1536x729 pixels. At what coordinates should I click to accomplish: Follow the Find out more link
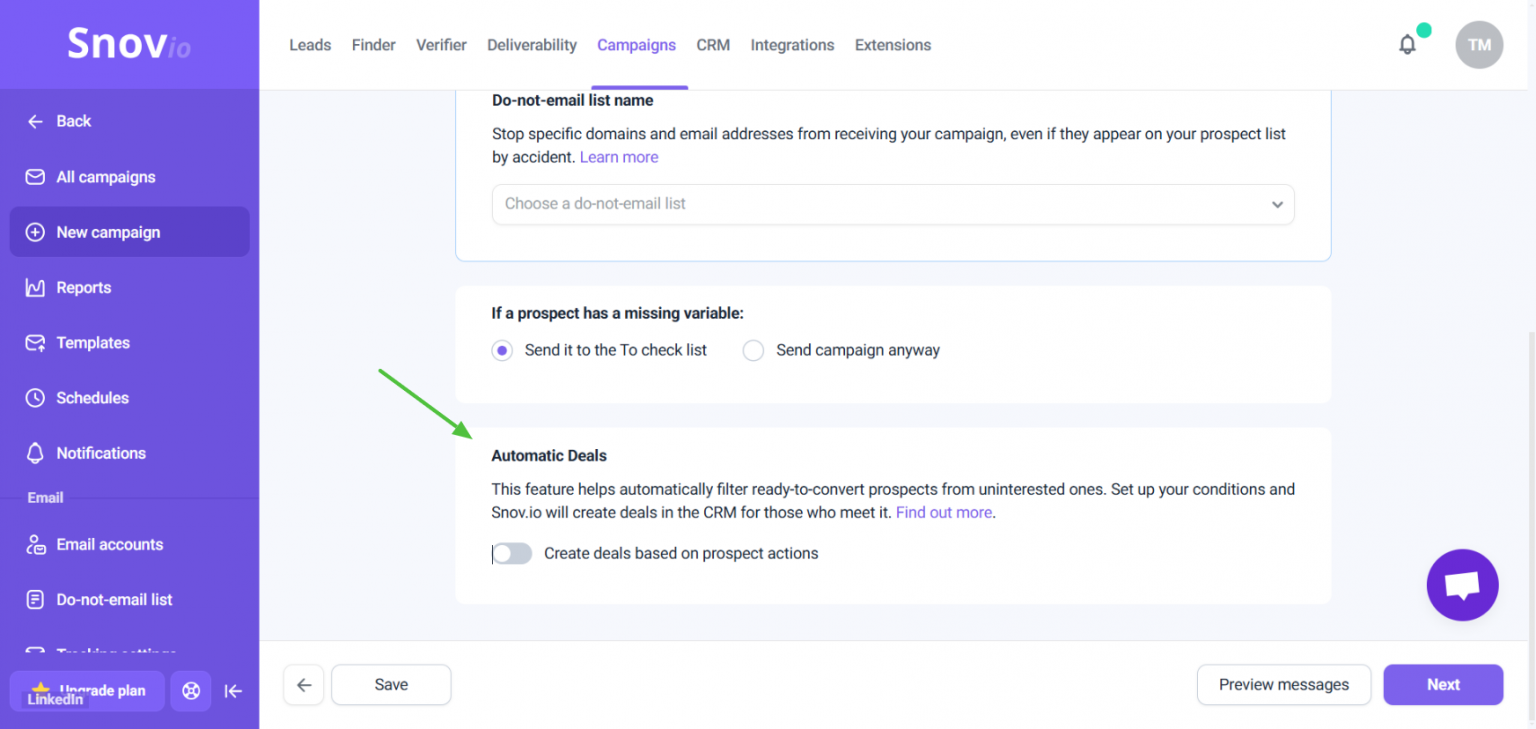[944, 512]
